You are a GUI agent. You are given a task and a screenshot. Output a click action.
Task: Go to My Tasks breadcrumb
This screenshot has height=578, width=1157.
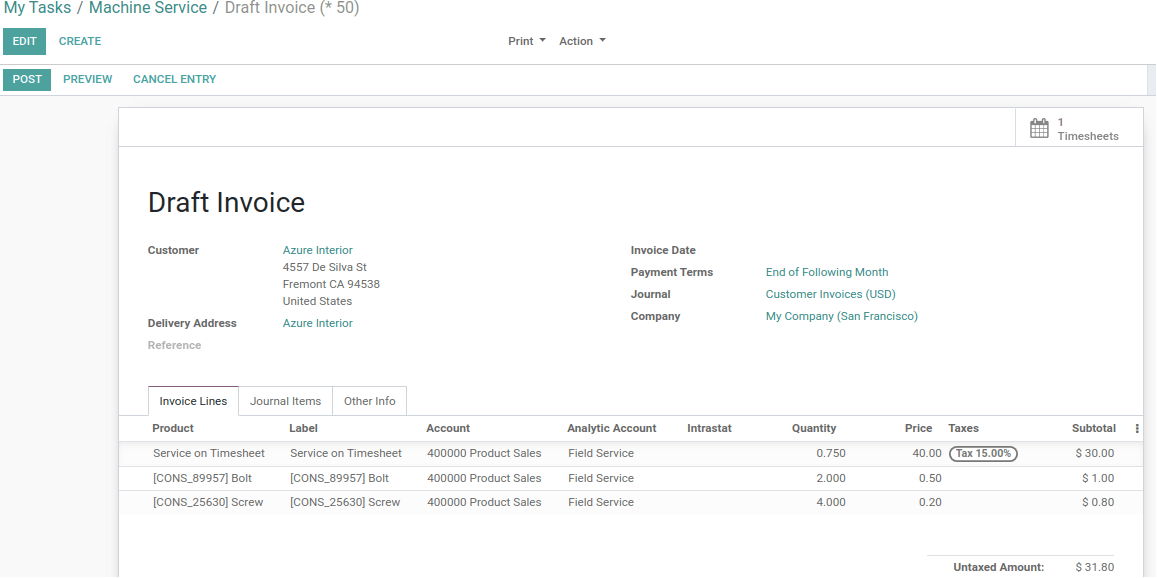click(x=38, y=8)
